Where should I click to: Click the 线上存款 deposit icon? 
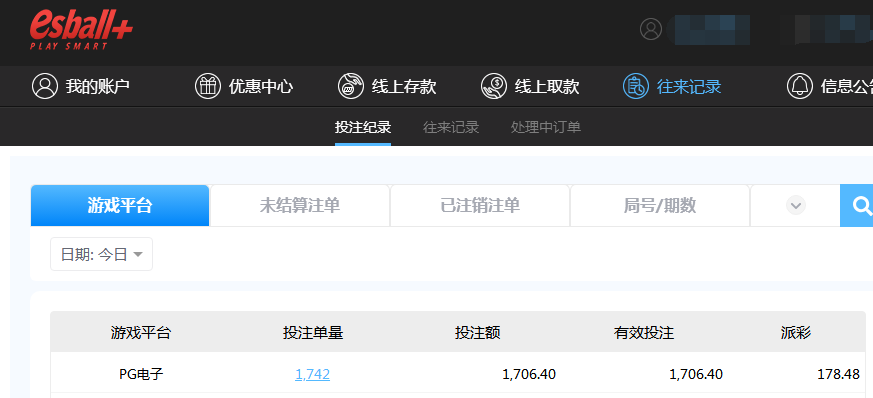(351, 86)
